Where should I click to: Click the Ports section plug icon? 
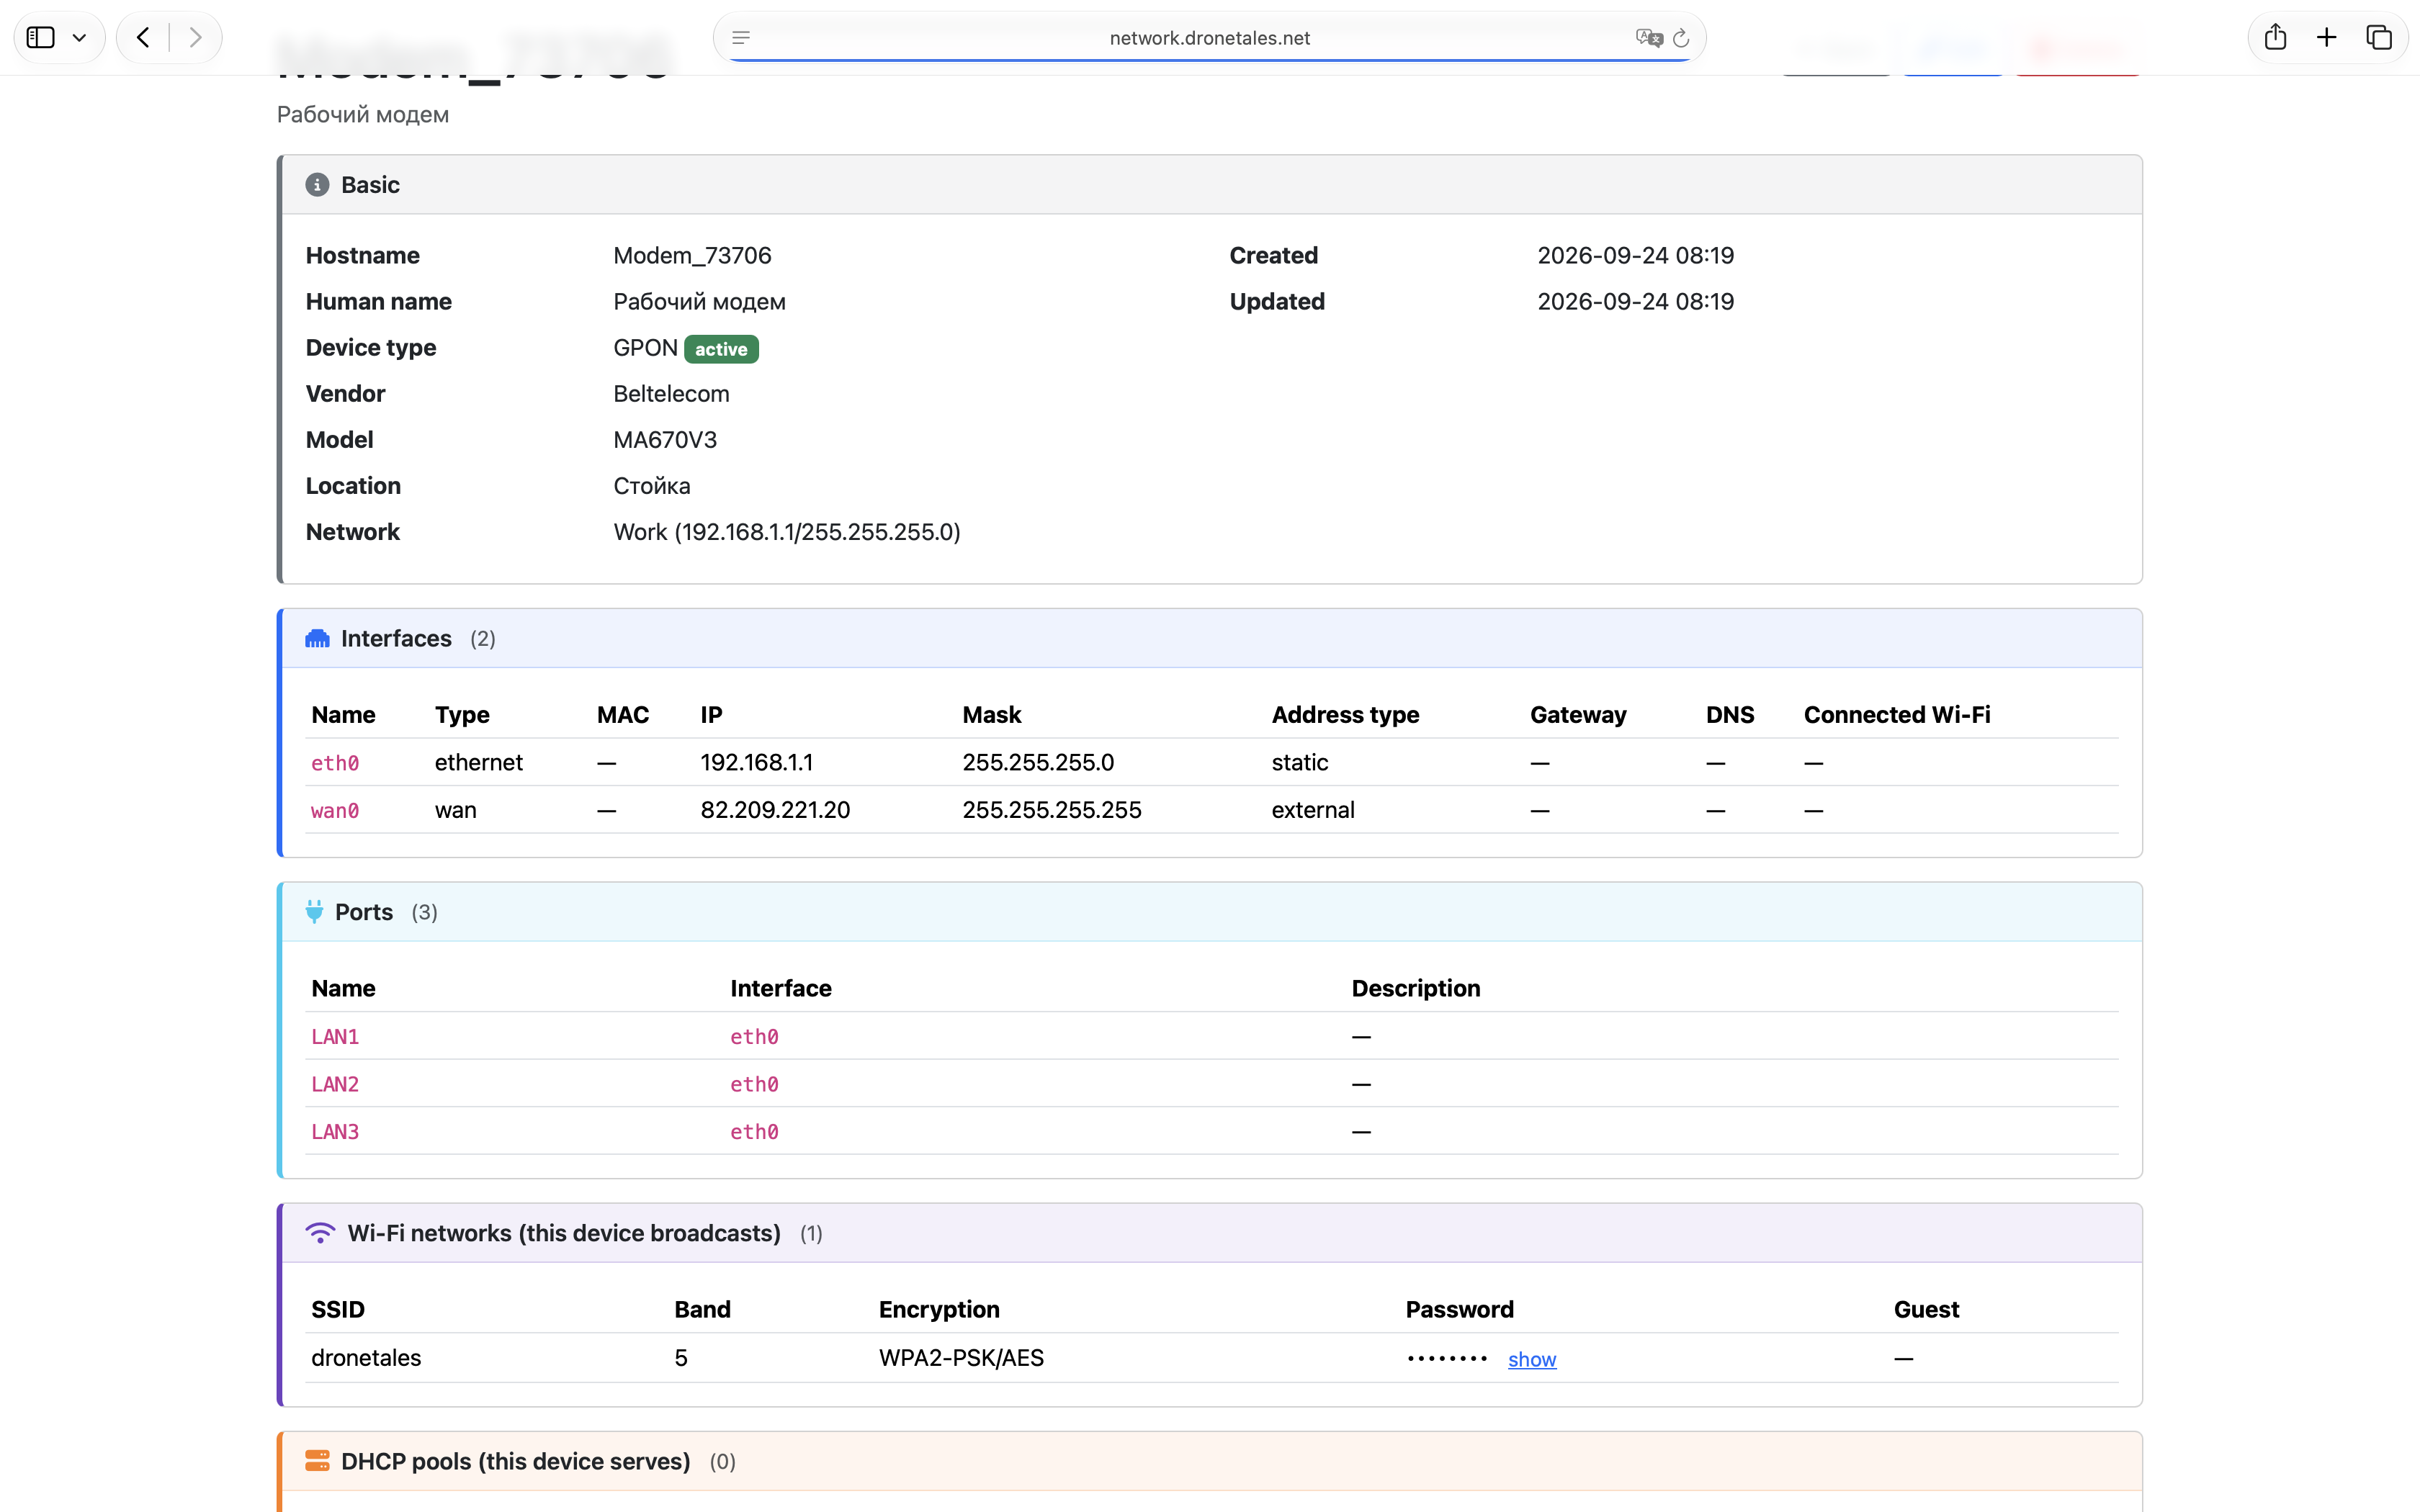[x=314, y=912]
